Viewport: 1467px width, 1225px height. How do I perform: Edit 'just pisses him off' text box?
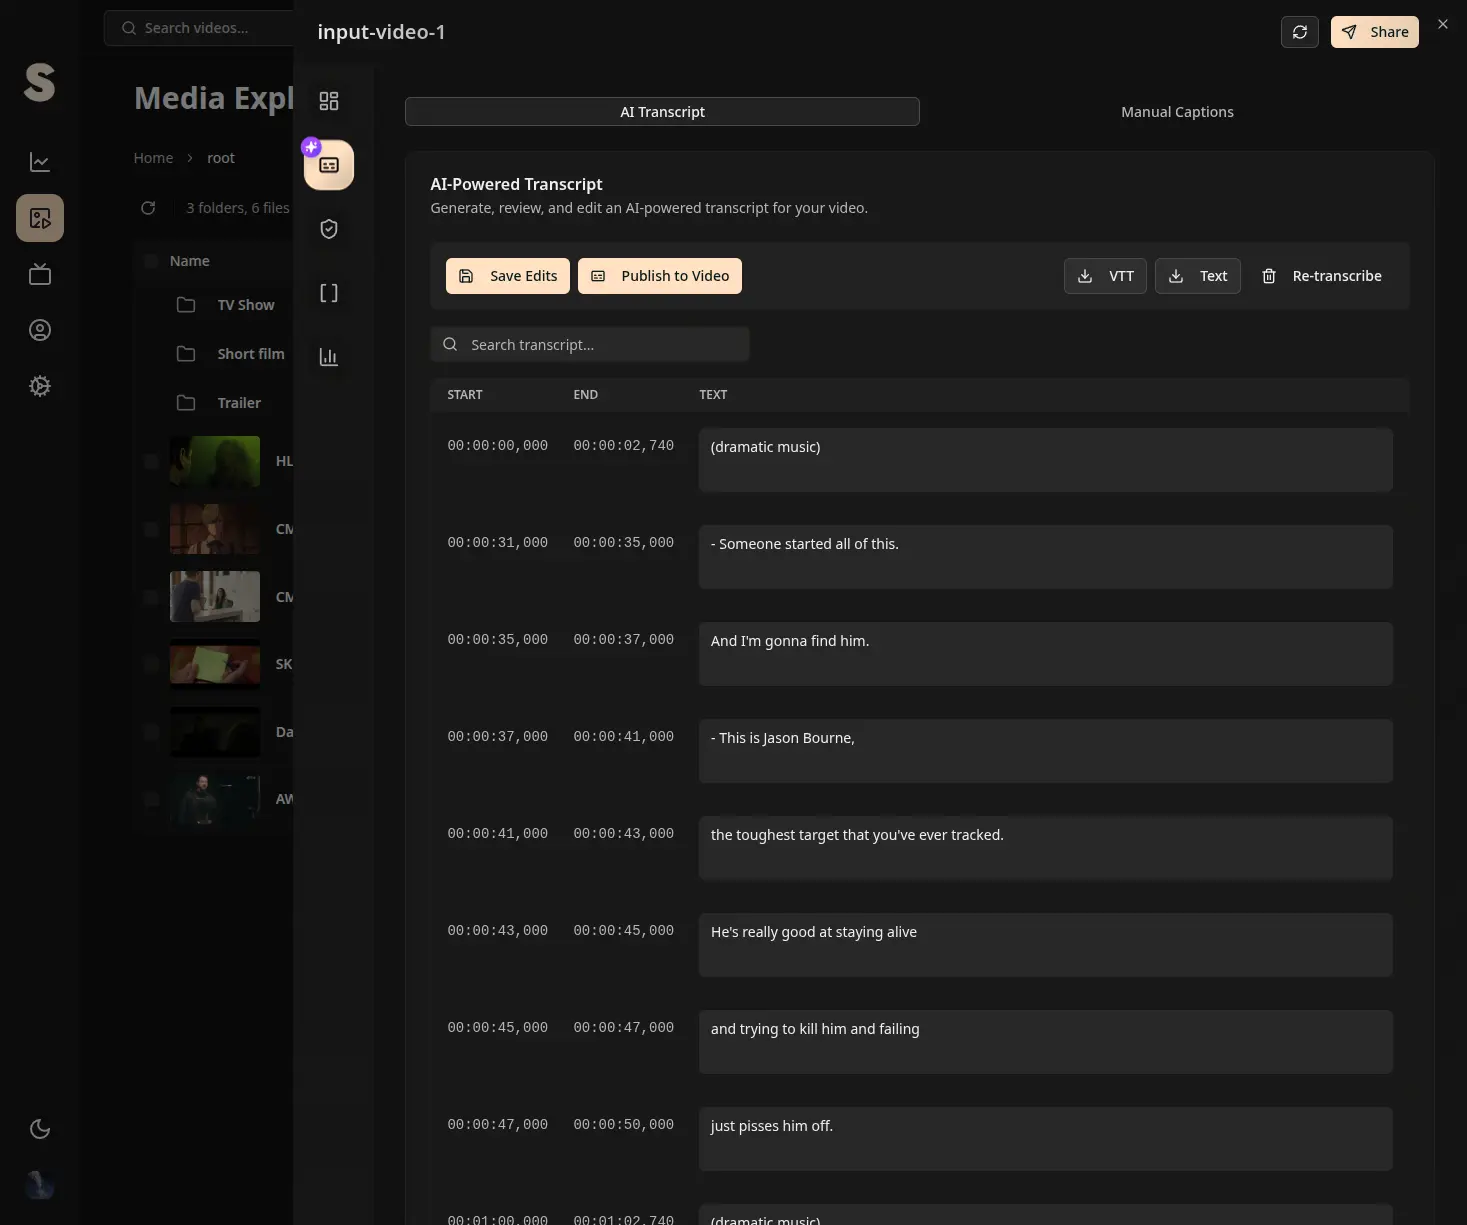coord(1045,1139)
